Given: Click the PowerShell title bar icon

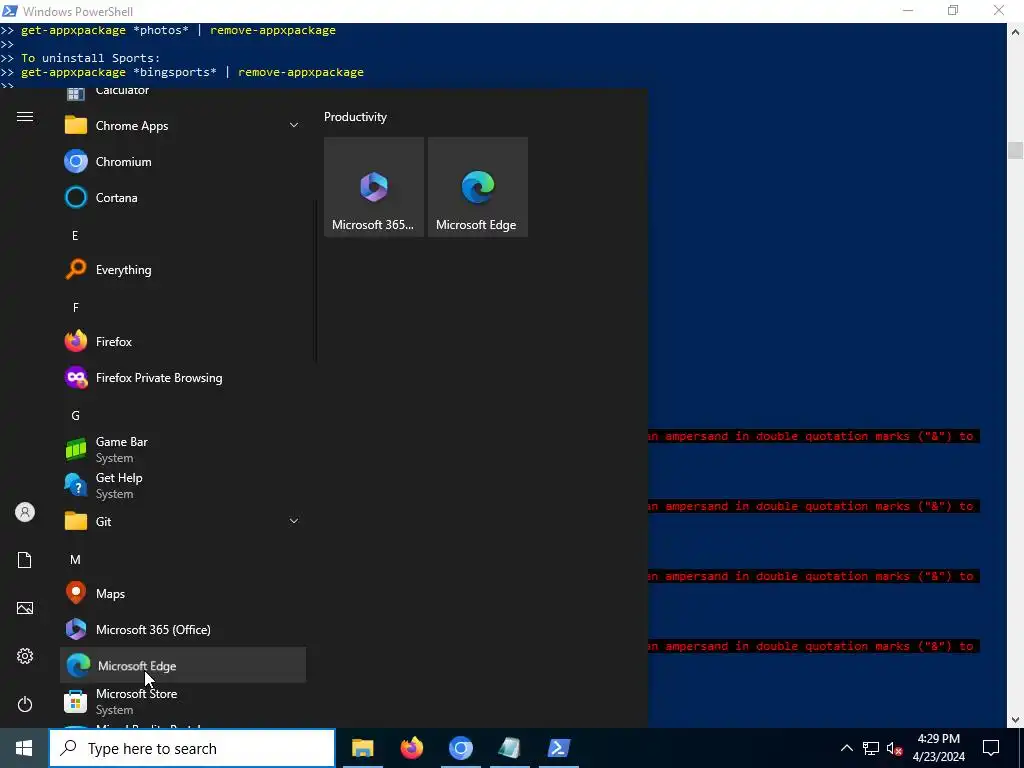Looking at the screenshot, I should (x=10, y=11).
